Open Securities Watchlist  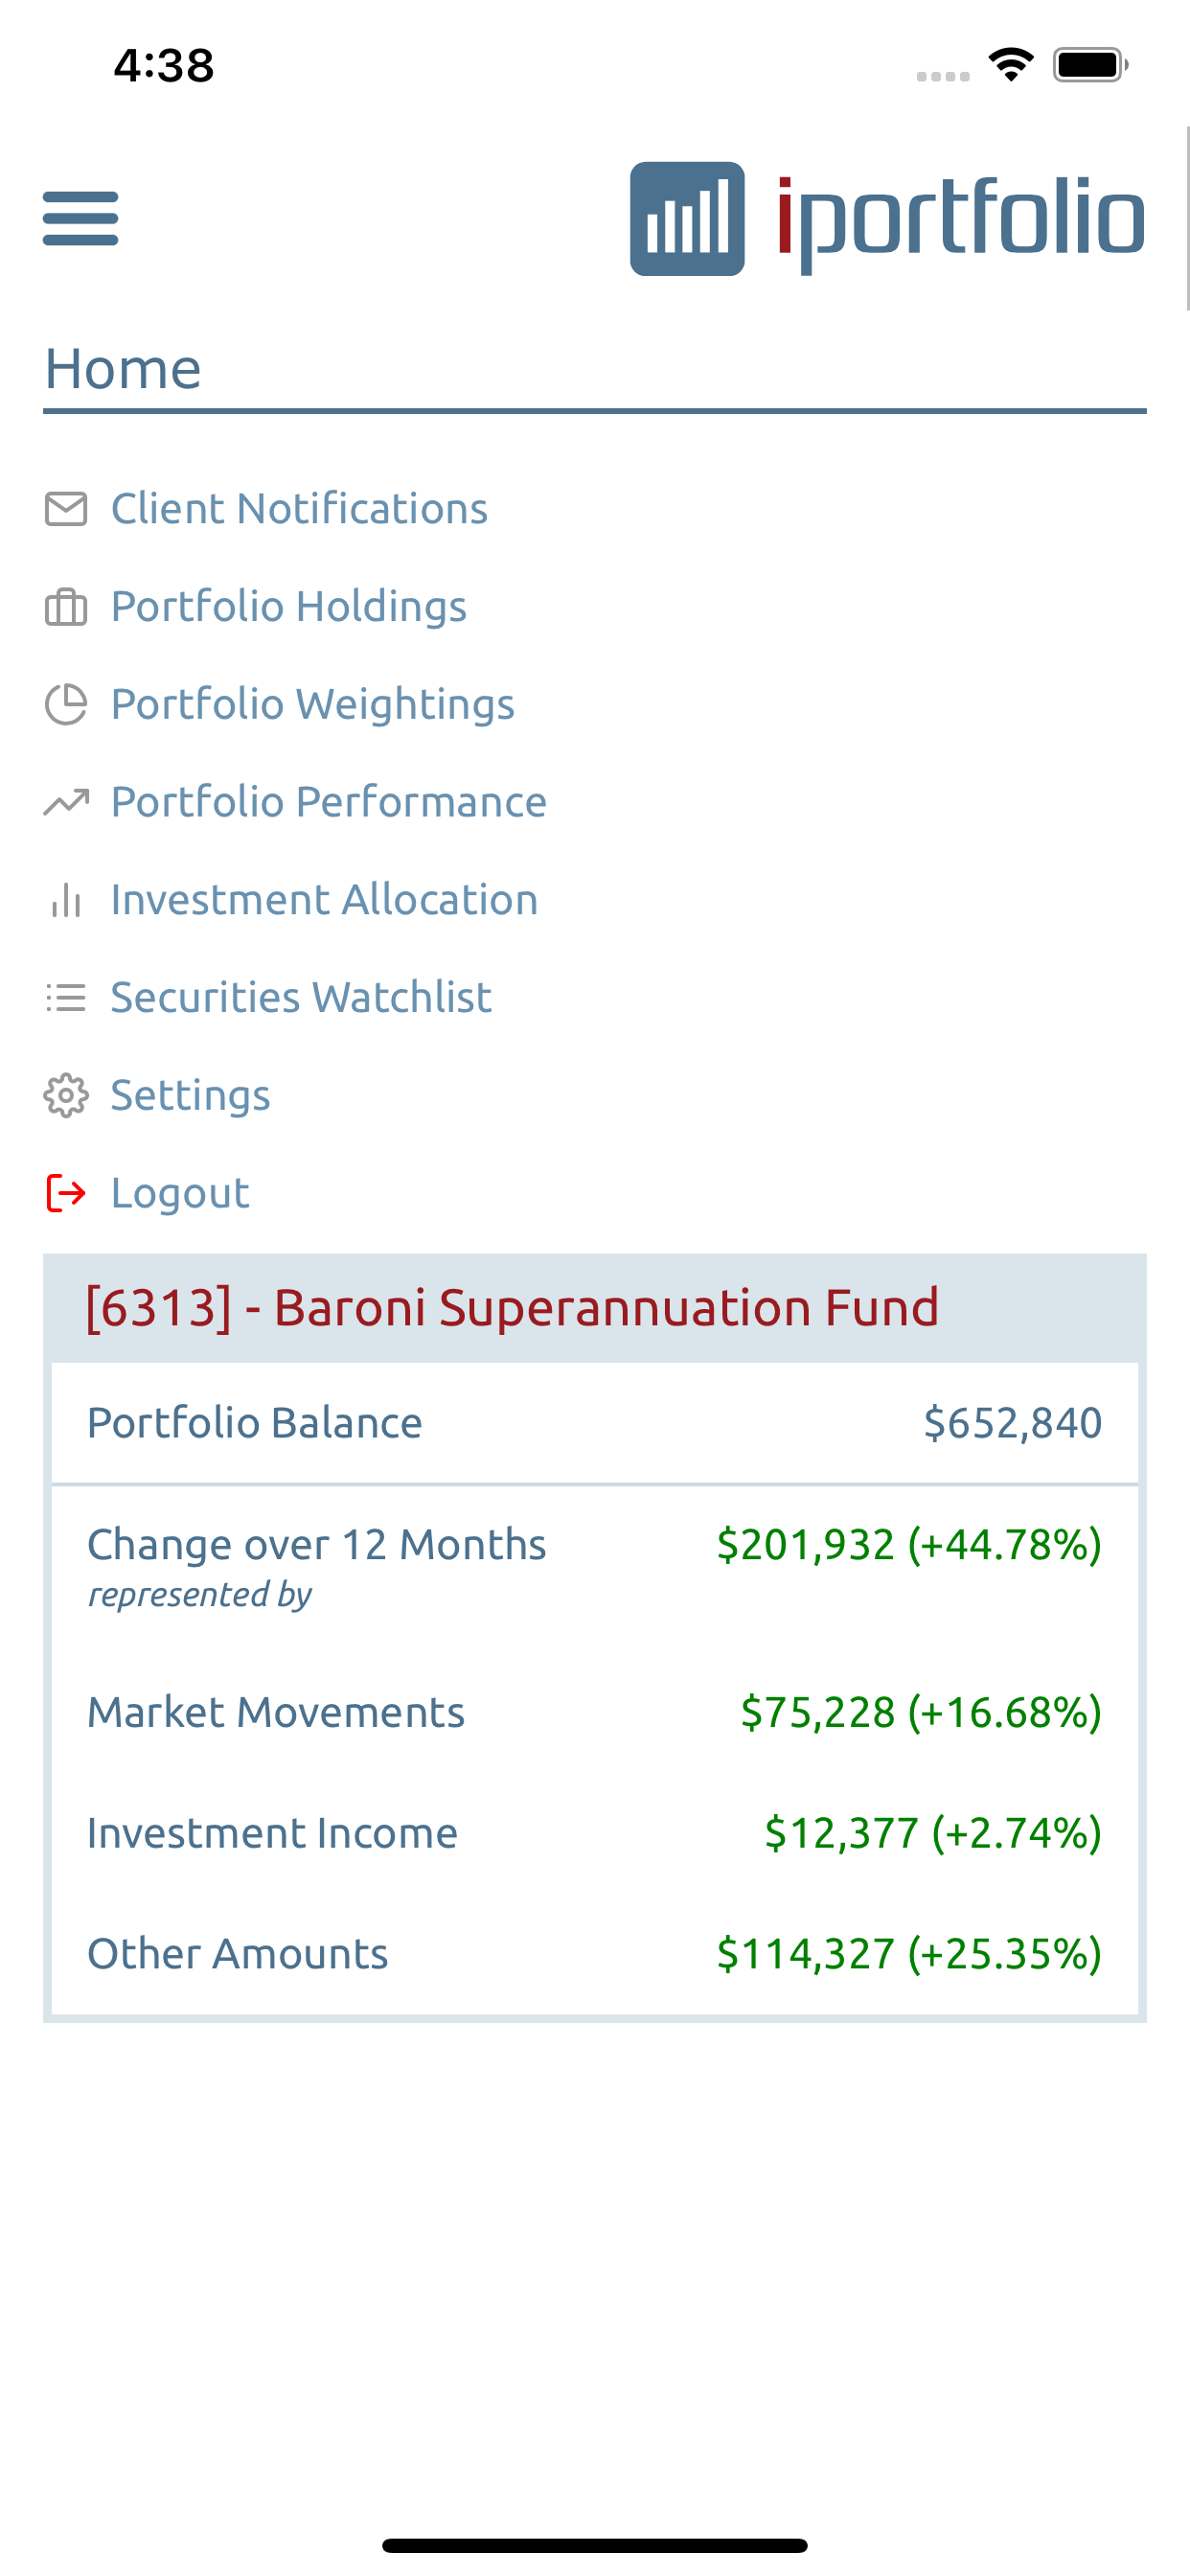(x=301, y=997)
